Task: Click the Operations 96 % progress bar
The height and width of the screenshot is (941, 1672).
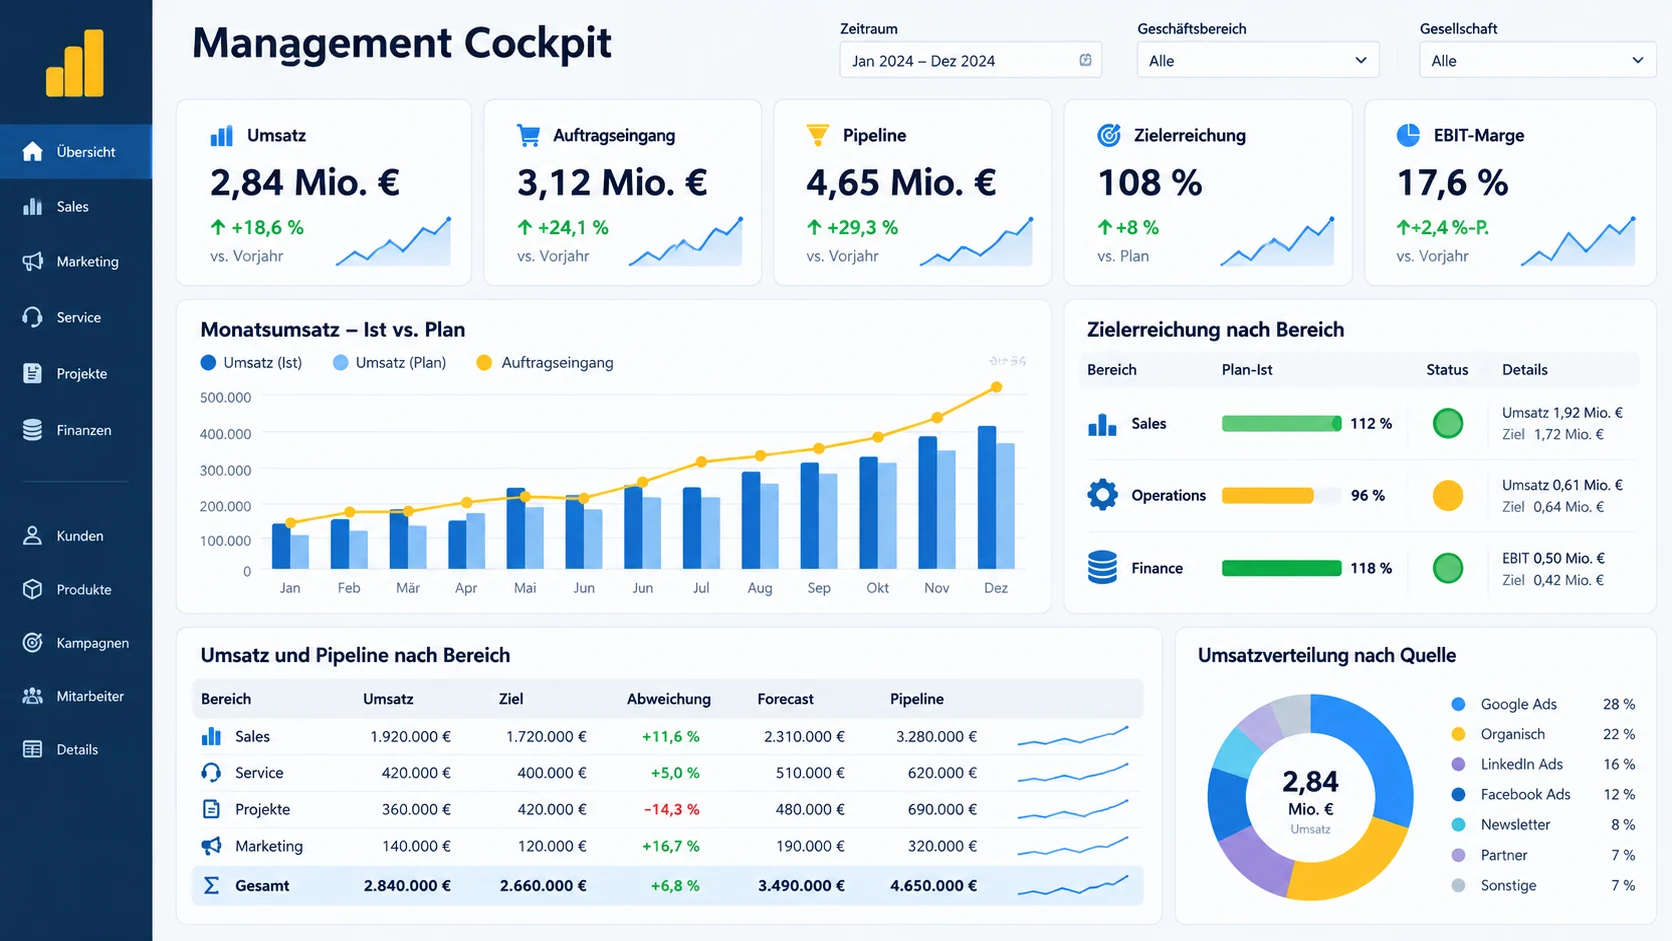Action: point(1282,496)
